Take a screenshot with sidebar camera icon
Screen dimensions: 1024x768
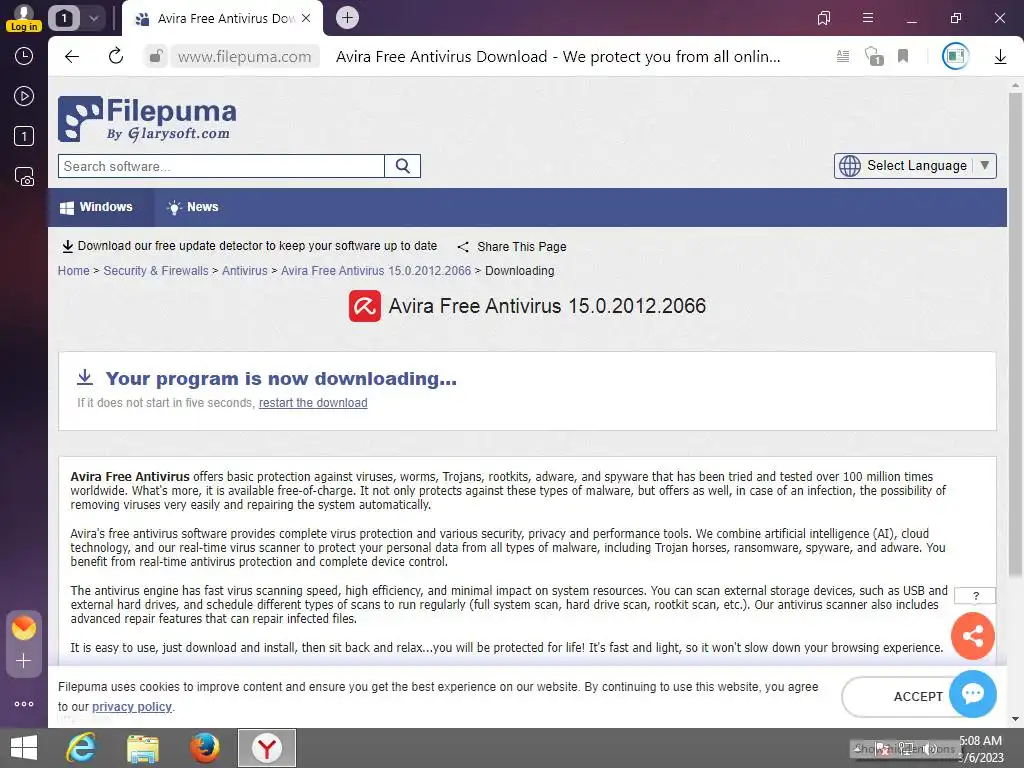pos(24,177)
